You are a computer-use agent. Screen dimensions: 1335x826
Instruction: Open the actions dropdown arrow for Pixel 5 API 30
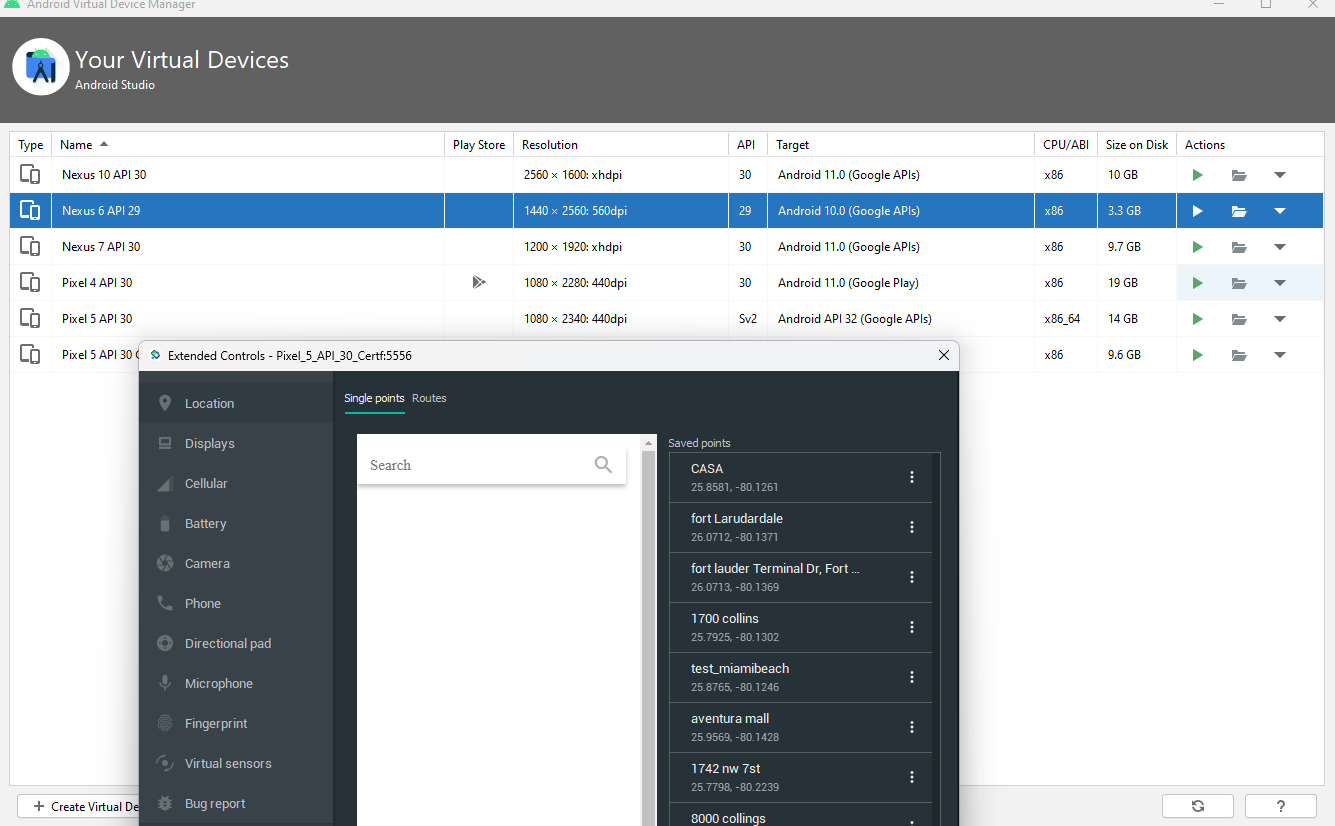coord(1280,319)
